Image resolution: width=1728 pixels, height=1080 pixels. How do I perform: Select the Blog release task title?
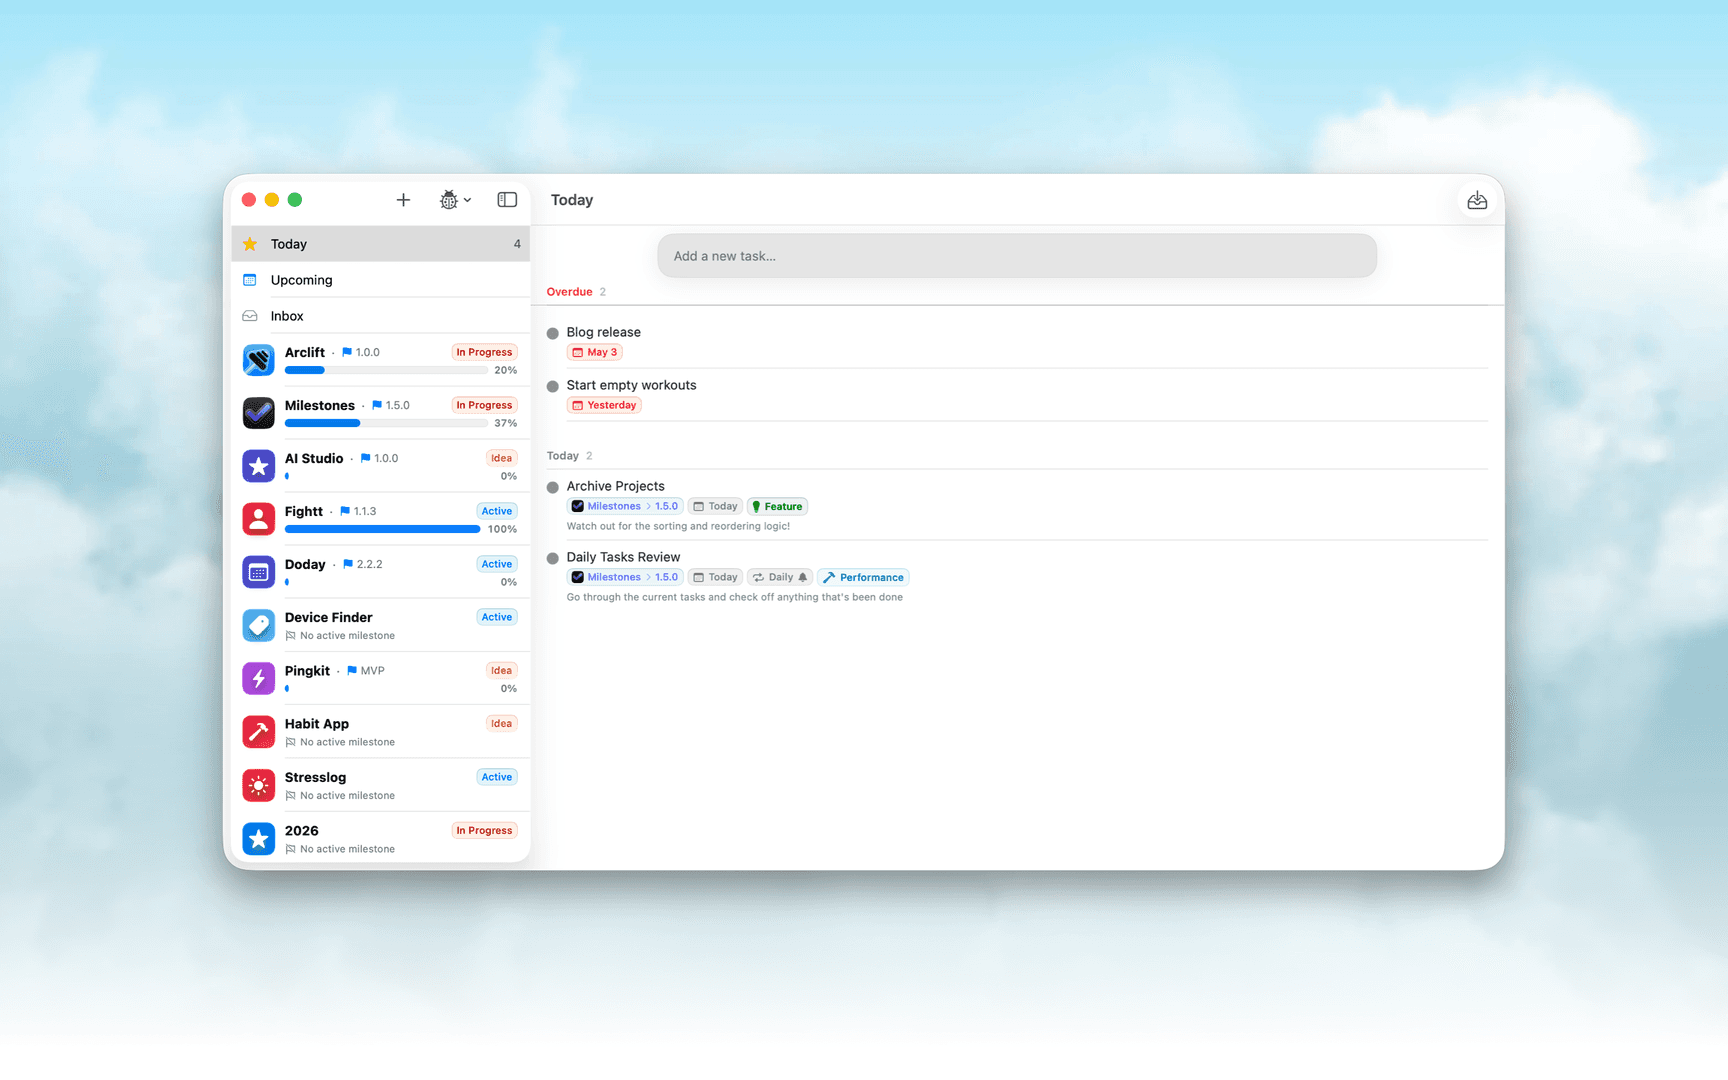604,332
